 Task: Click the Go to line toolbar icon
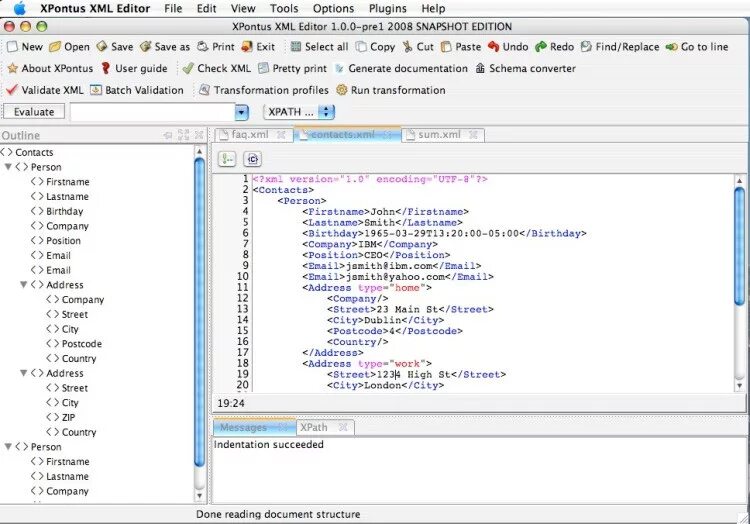[x=672, y=47]
